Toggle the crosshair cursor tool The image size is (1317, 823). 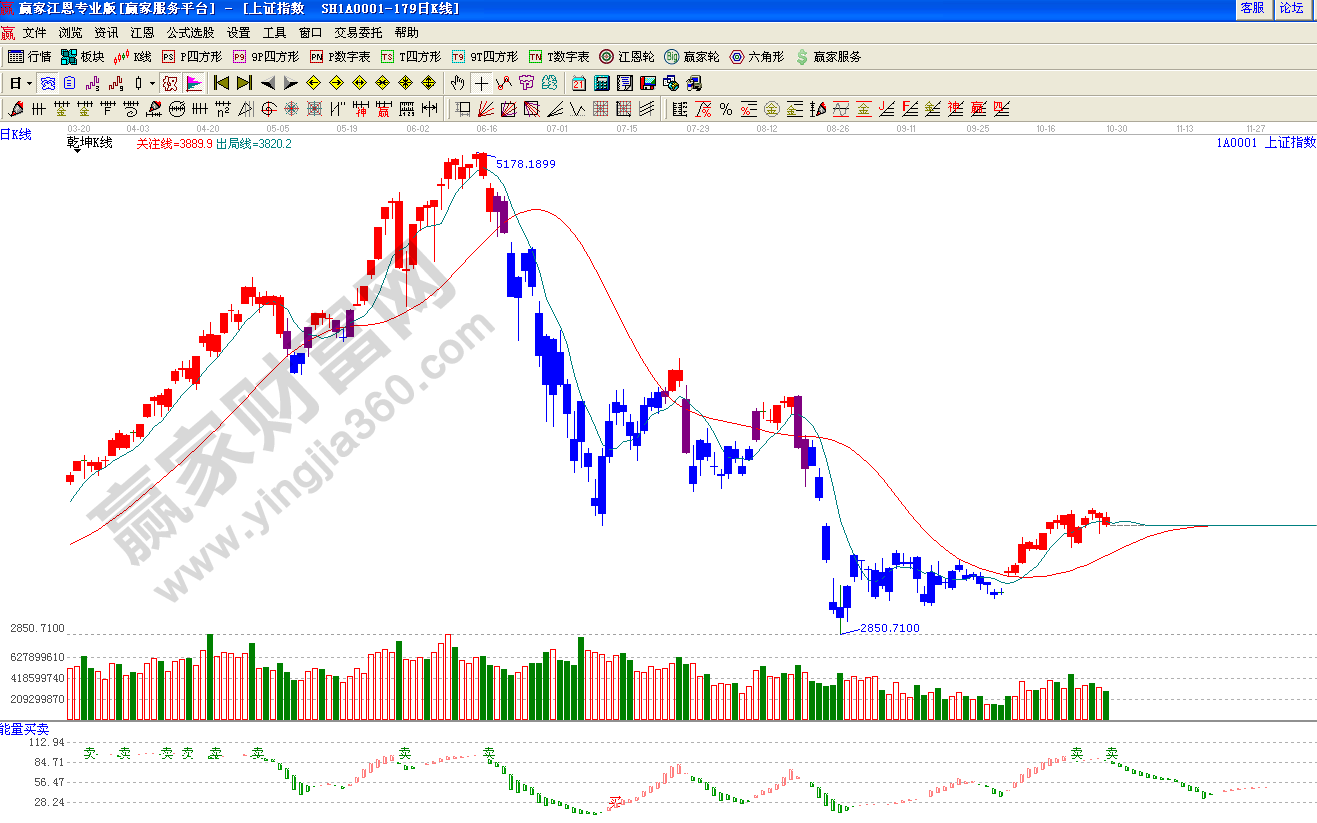tap(481, 83)
